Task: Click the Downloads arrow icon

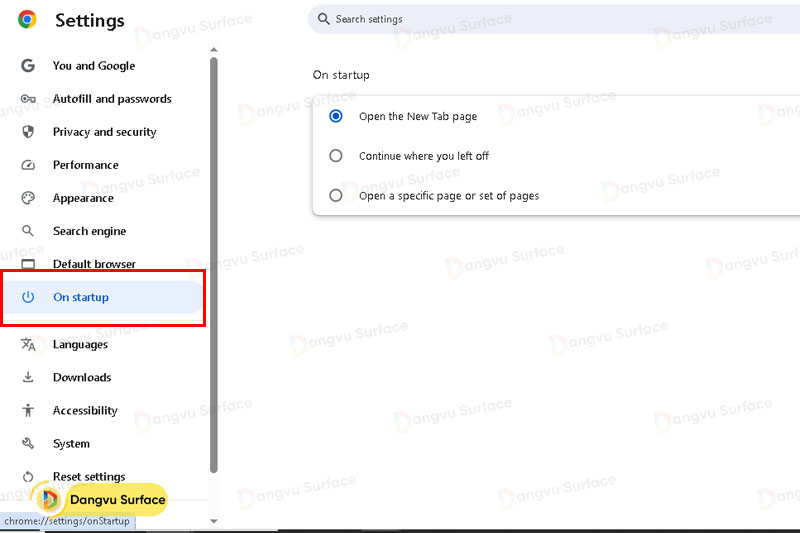Action: click(x=28, y=378)
